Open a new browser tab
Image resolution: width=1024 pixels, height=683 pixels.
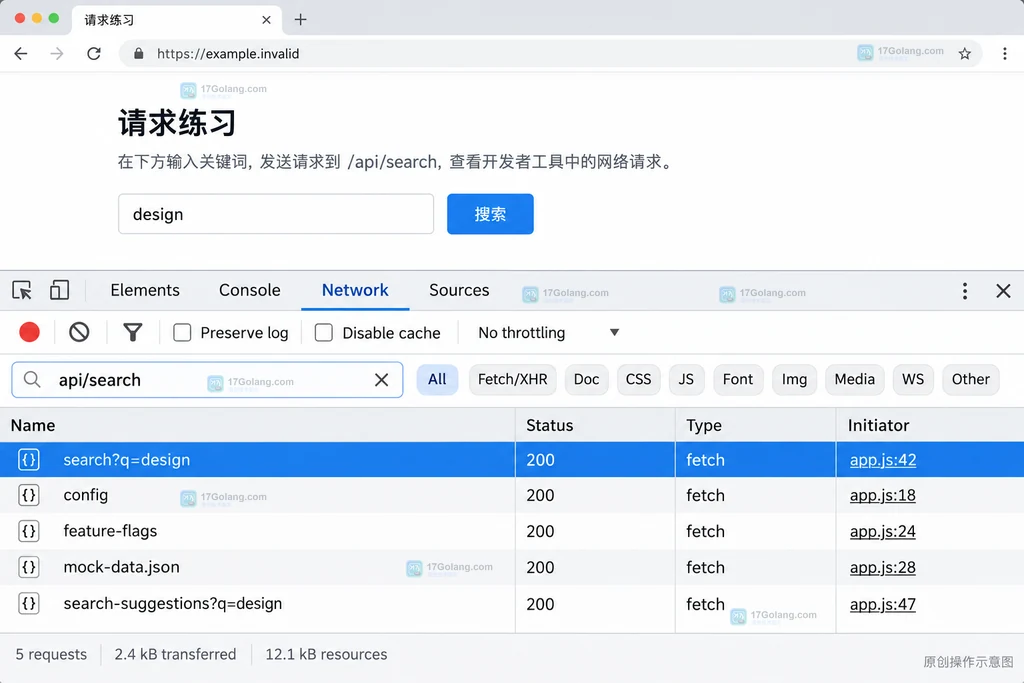pos(300,20)
